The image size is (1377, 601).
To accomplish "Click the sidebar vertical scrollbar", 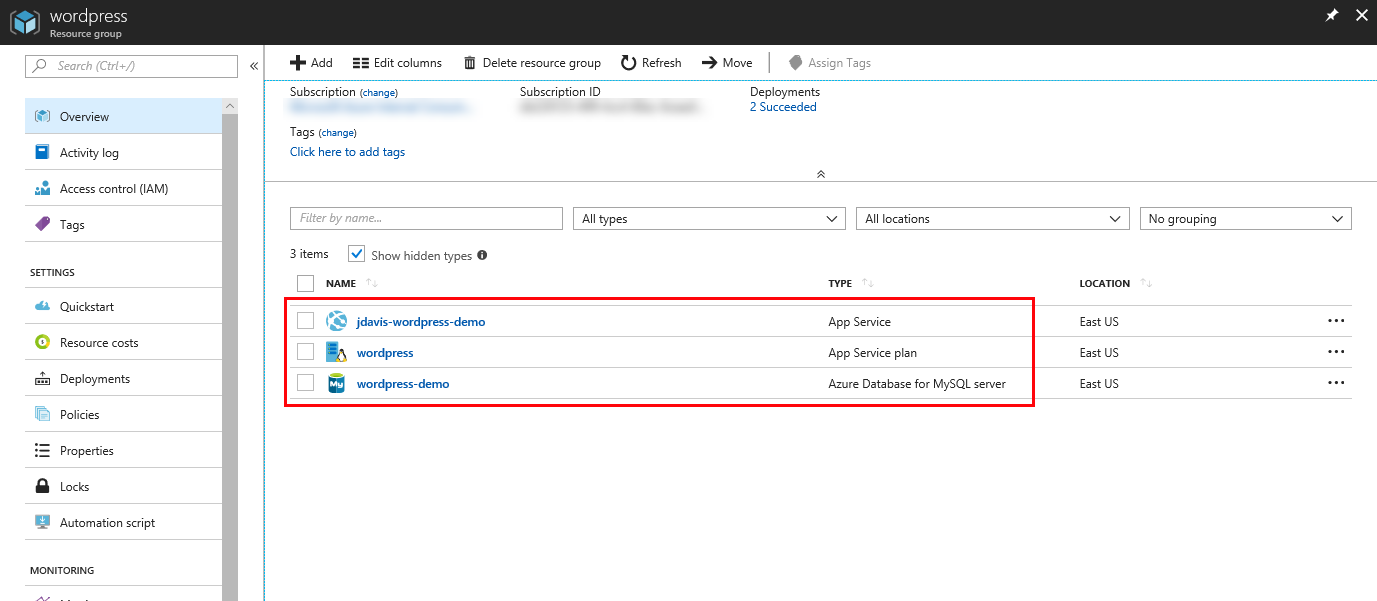I will point(230,355).
